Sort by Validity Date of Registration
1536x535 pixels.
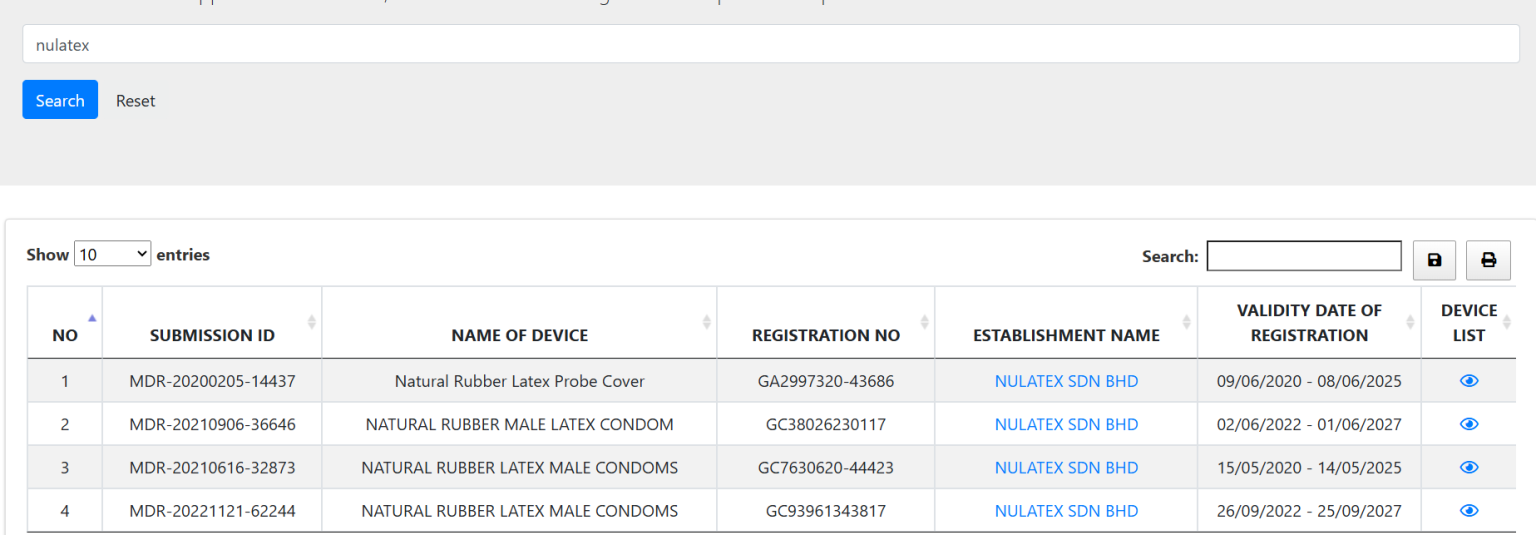pyautogui.click(x=1308, y=323)
